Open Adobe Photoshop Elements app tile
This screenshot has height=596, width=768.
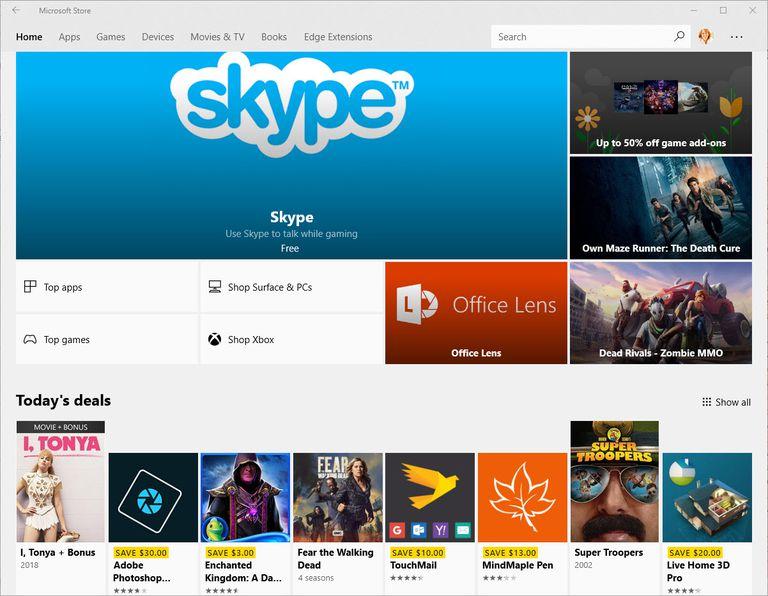pos(153,497)
